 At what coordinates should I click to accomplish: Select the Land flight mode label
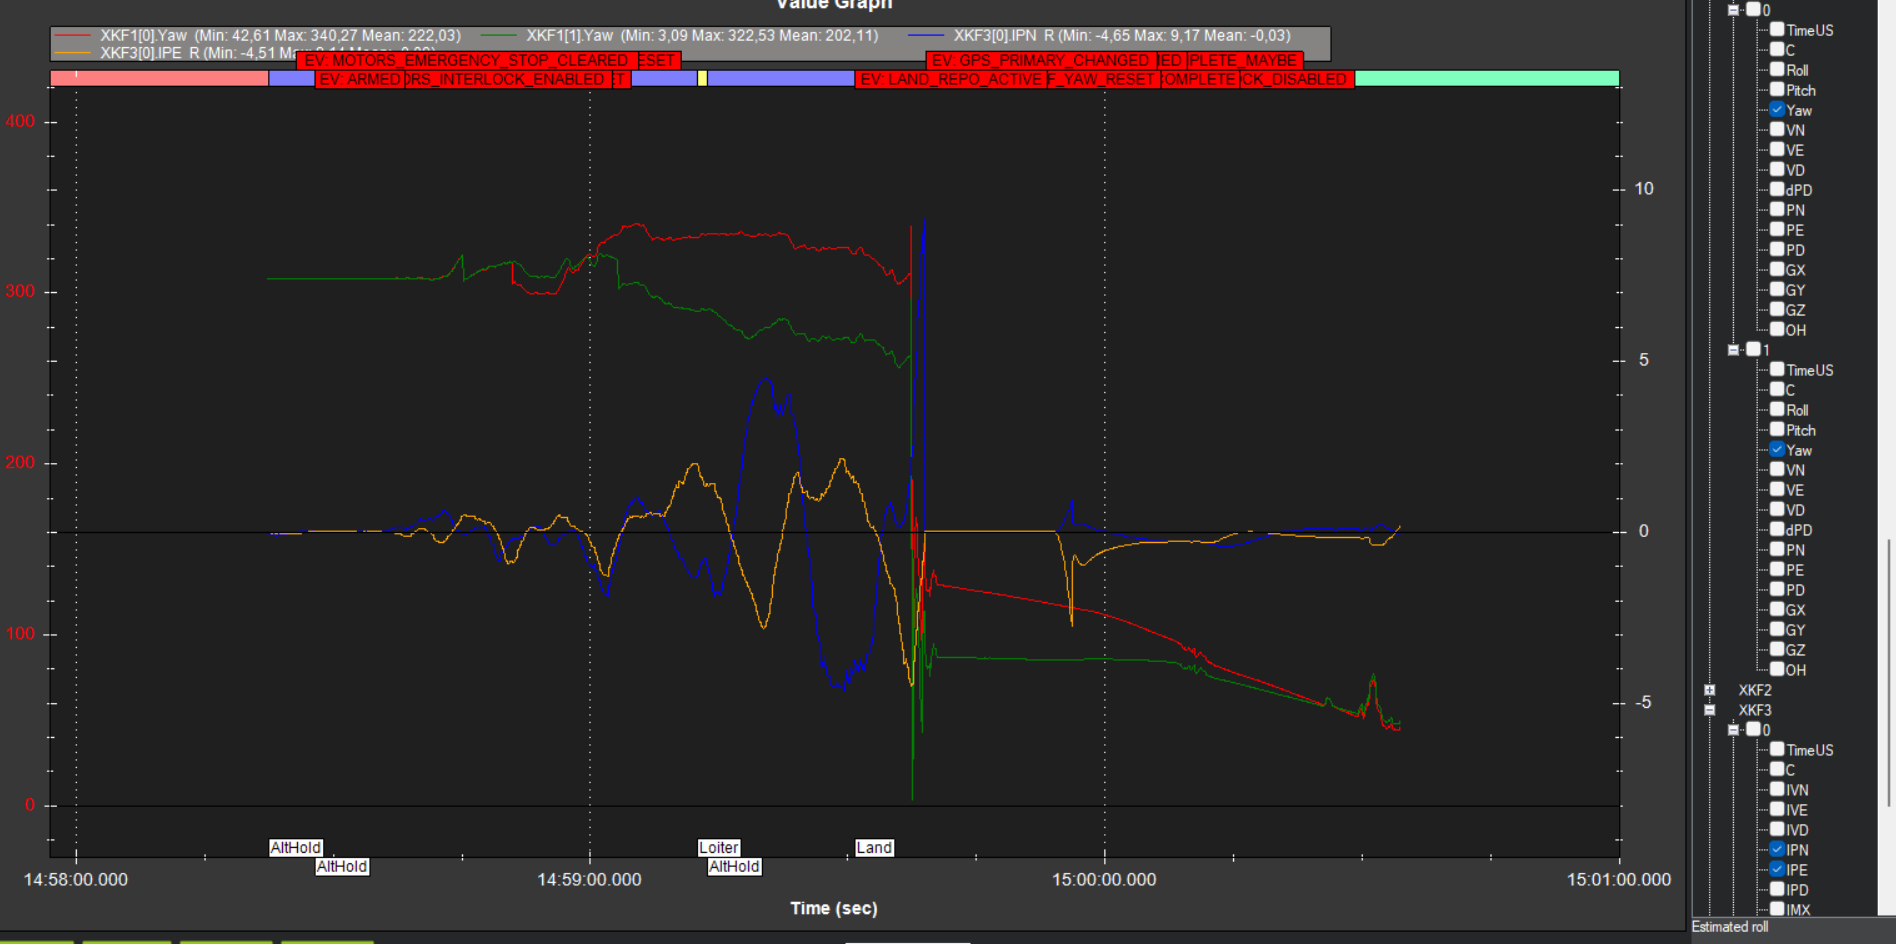click(874, 848)
